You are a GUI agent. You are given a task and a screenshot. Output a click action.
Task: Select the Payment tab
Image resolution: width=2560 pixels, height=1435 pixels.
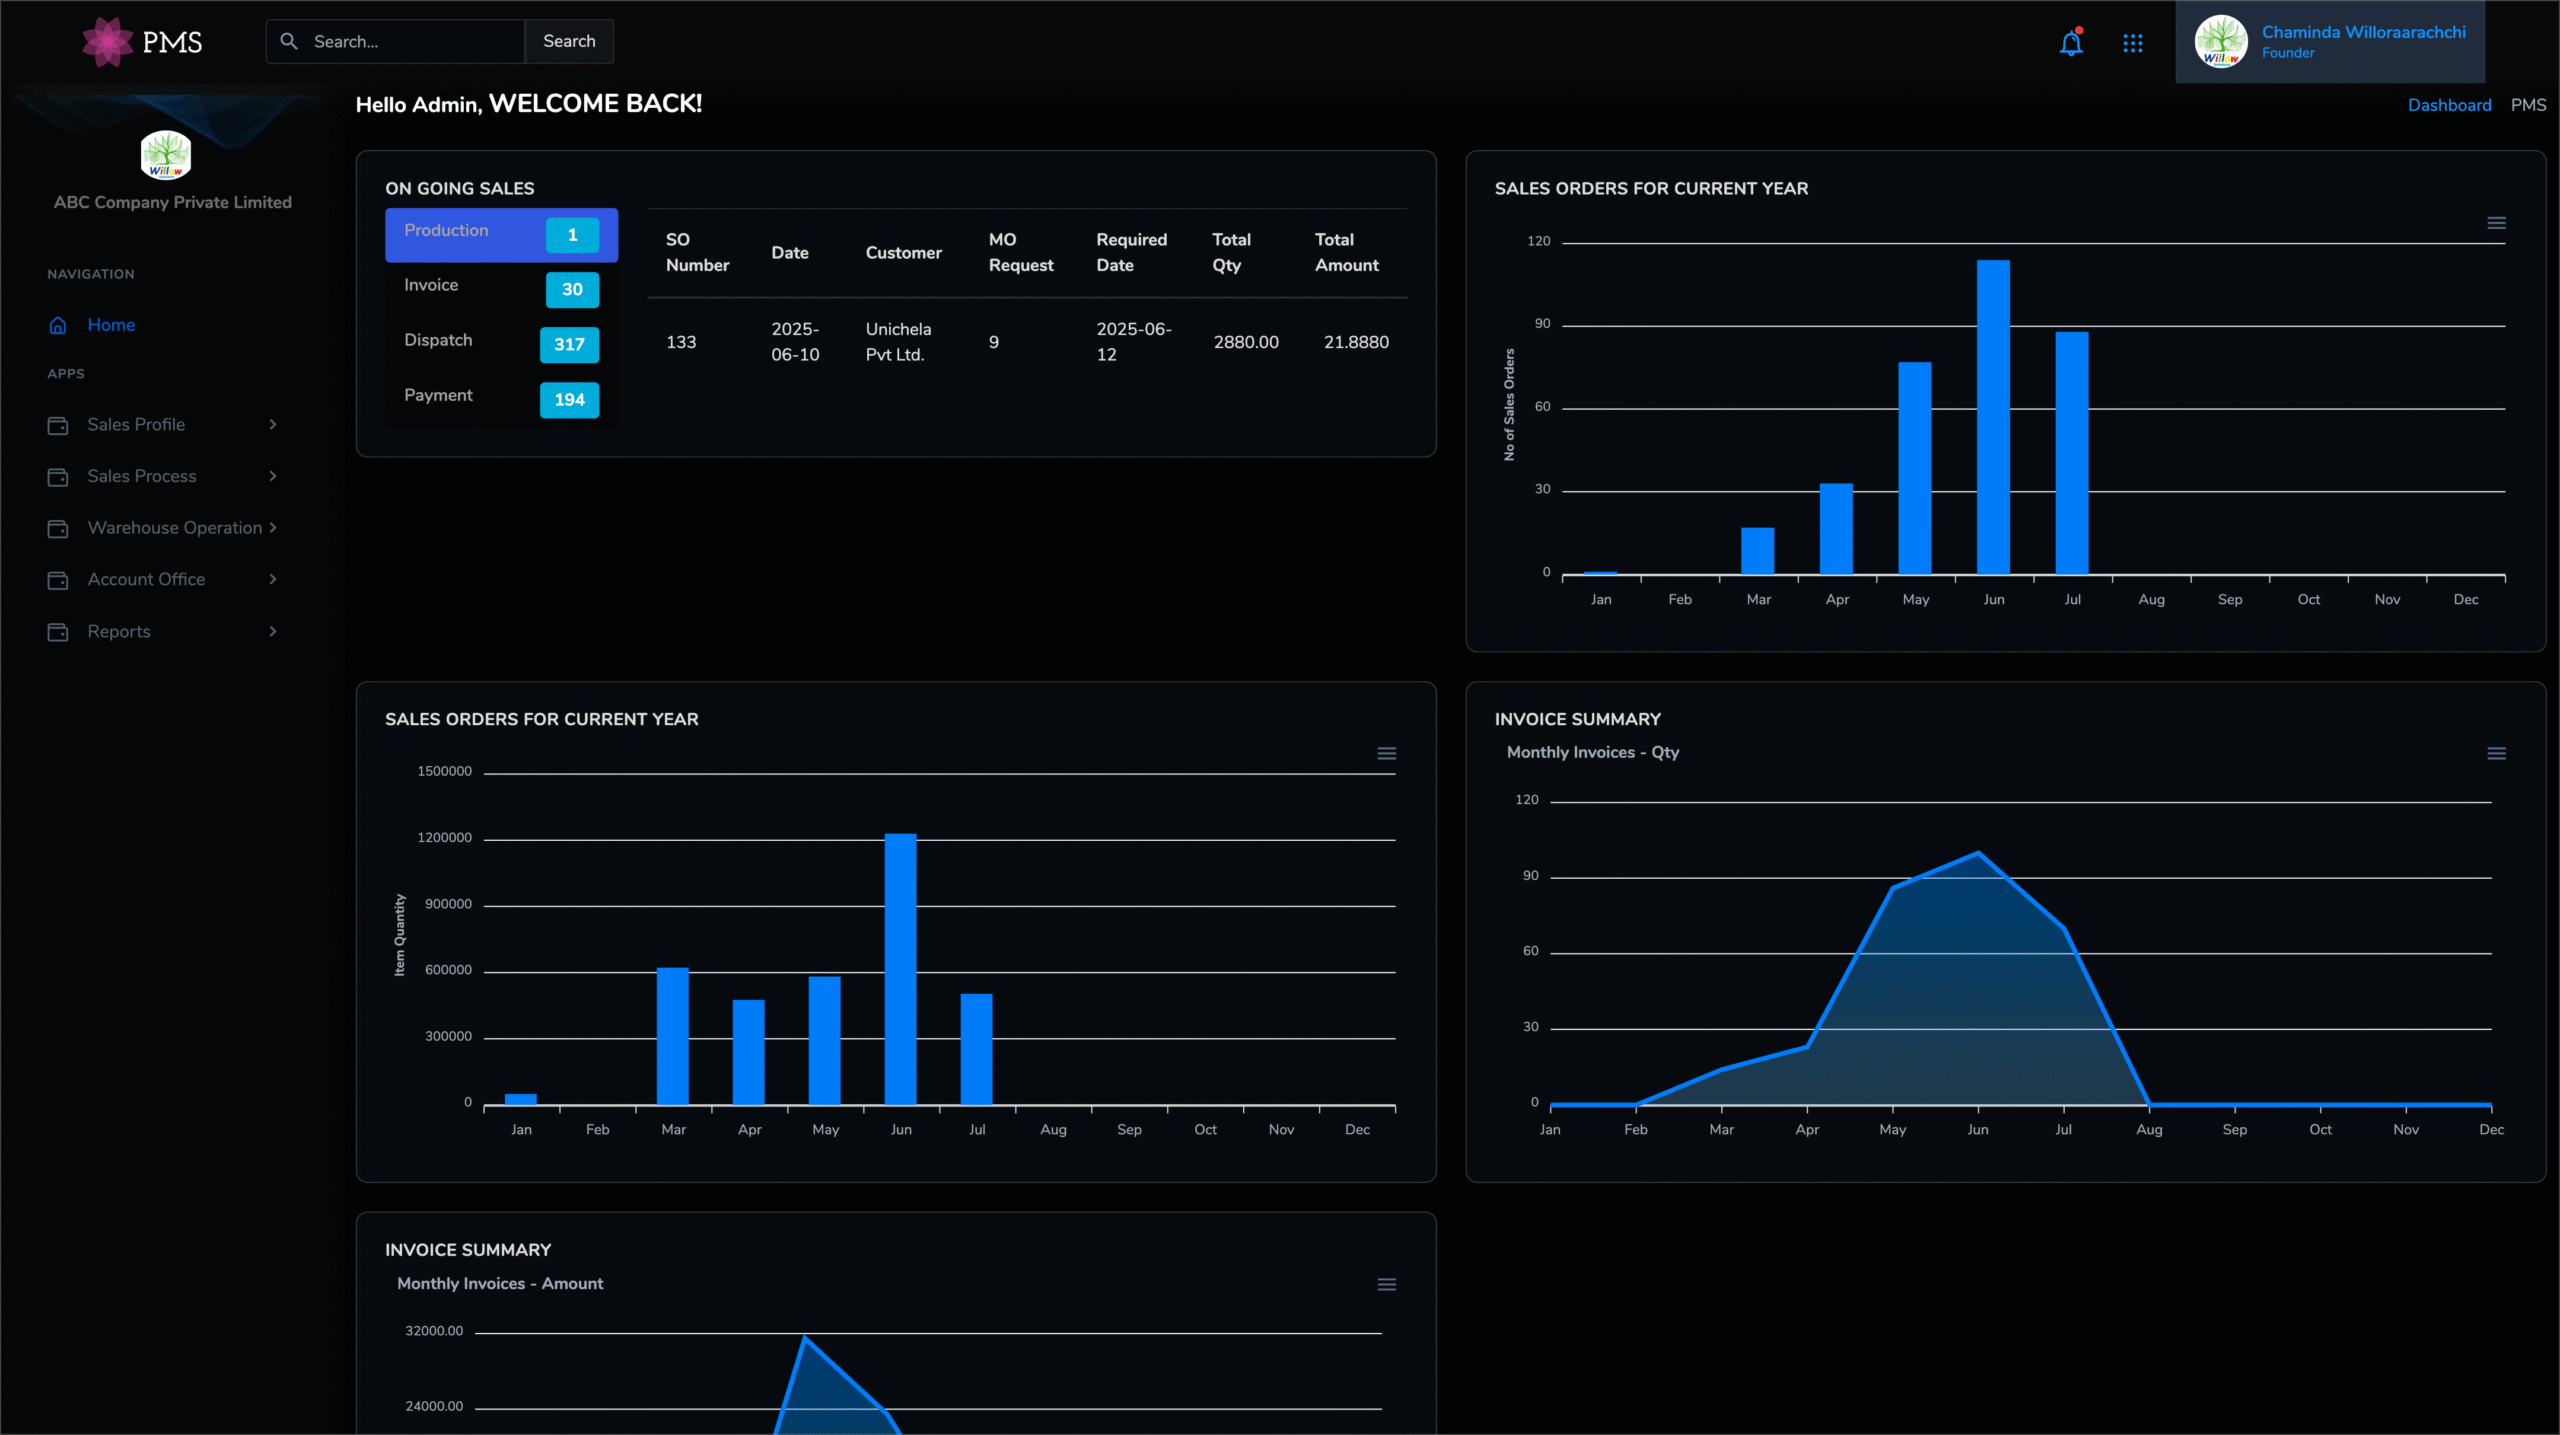tap(501, 400)
